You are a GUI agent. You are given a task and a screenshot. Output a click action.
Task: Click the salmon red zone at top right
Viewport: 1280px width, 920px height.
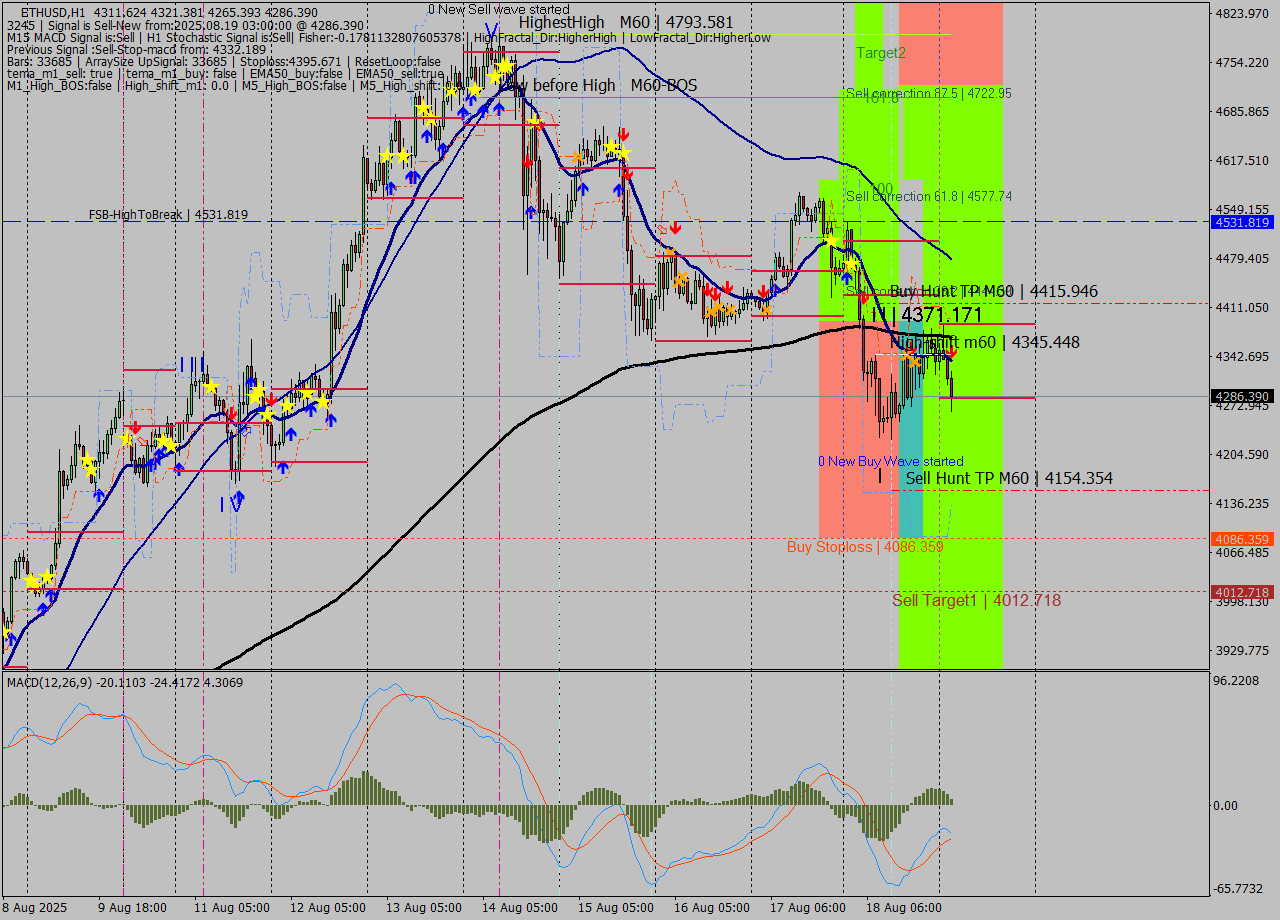[950, 40]
